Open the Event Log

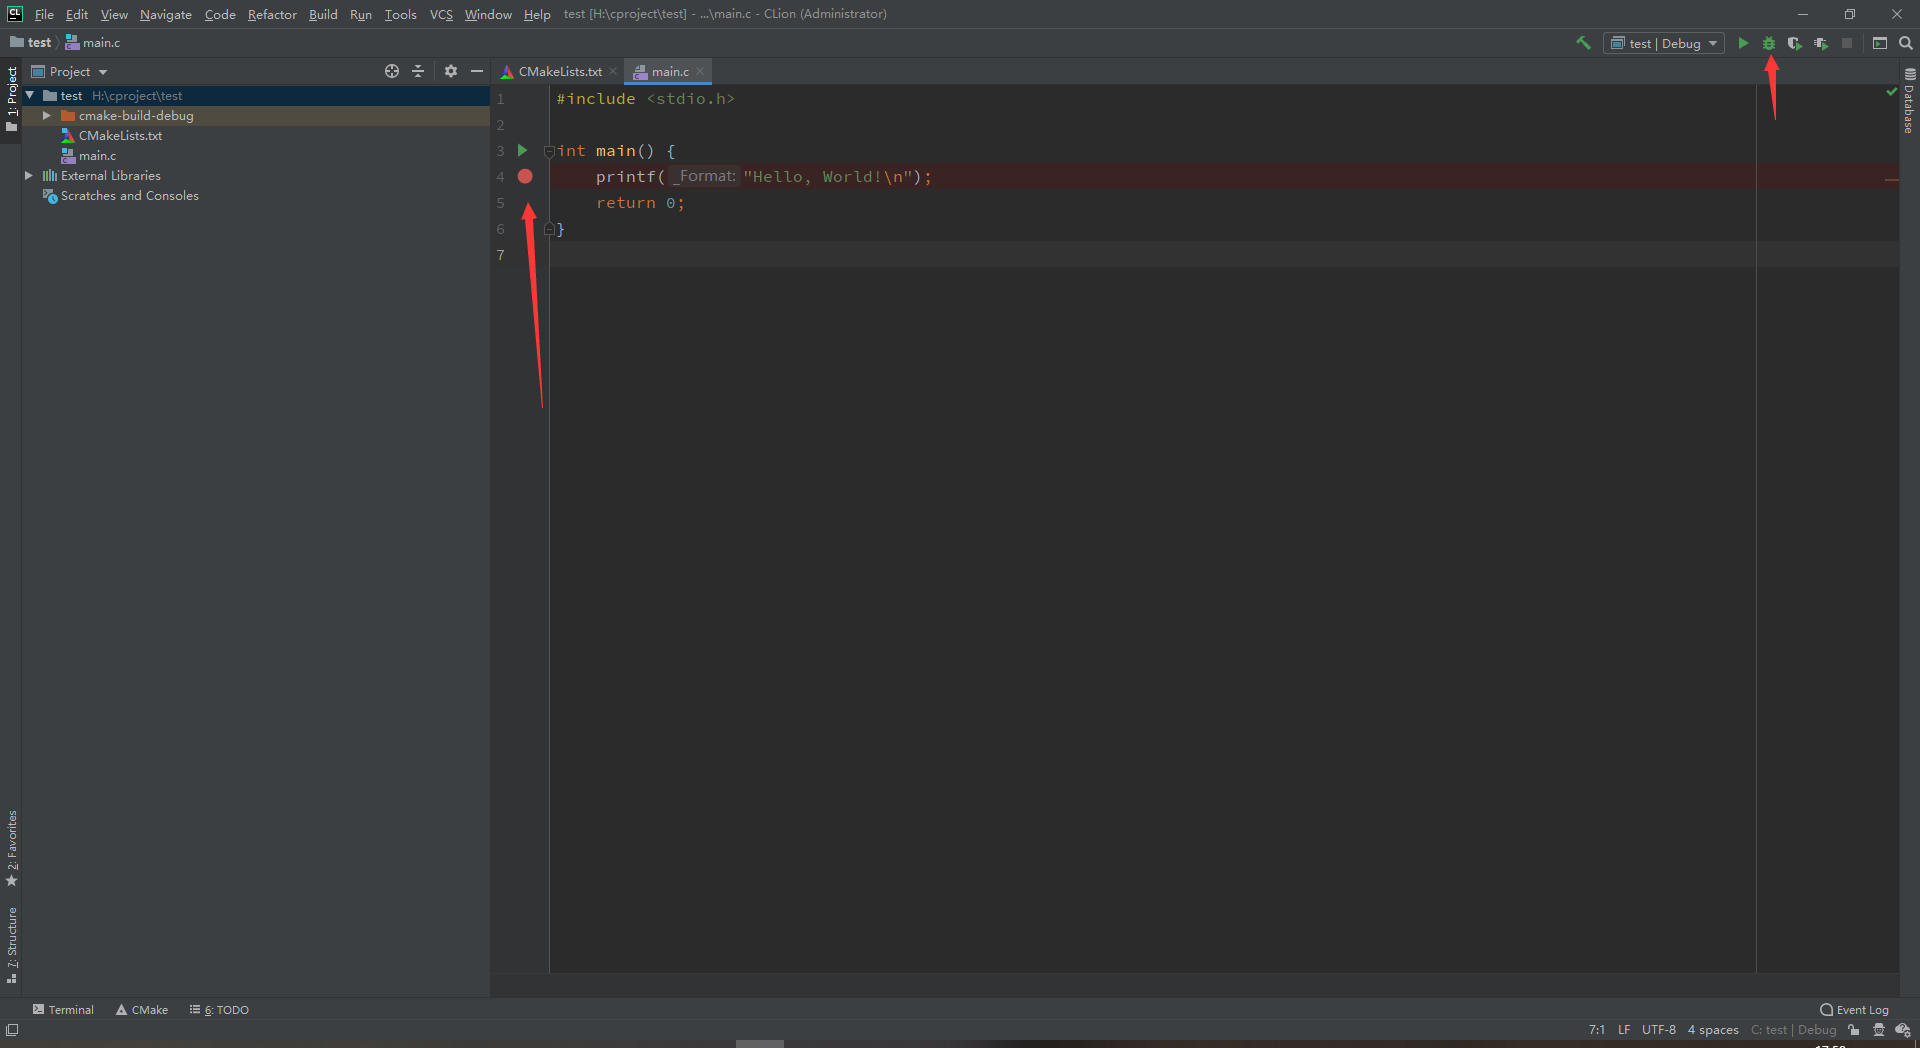(1855, 1010)
